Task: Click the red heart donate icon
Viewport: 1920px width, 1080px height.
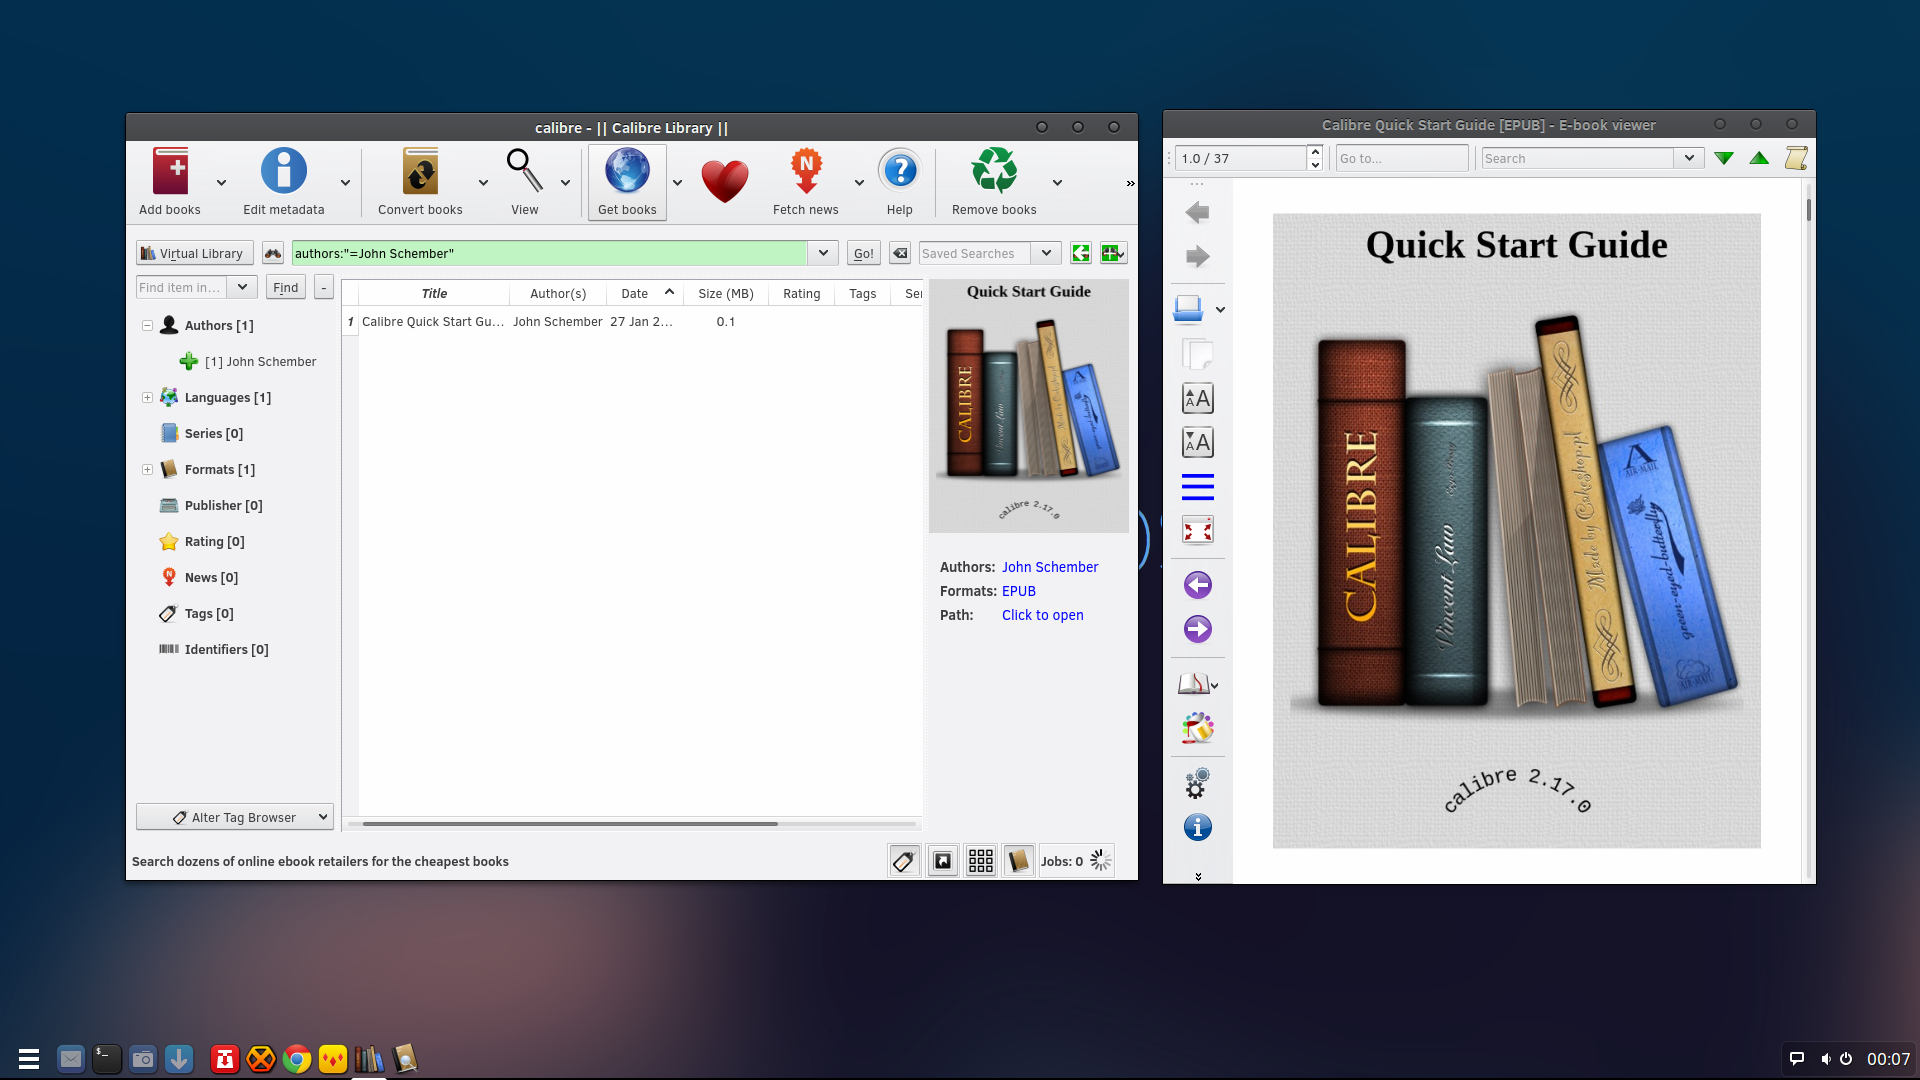Action: click(x=724, y=181)
